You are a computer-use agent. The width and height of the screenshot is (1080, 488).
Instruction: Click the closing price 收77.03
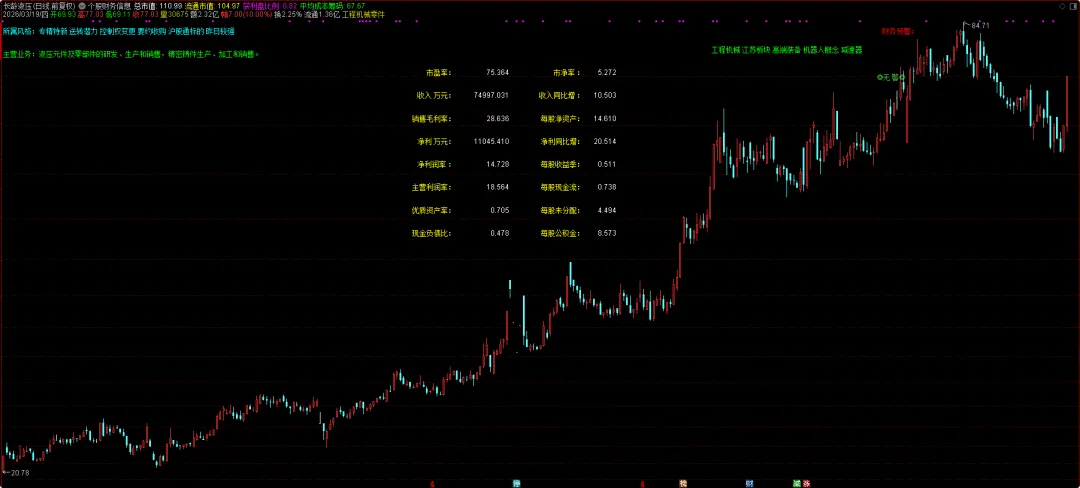(146, 14)
